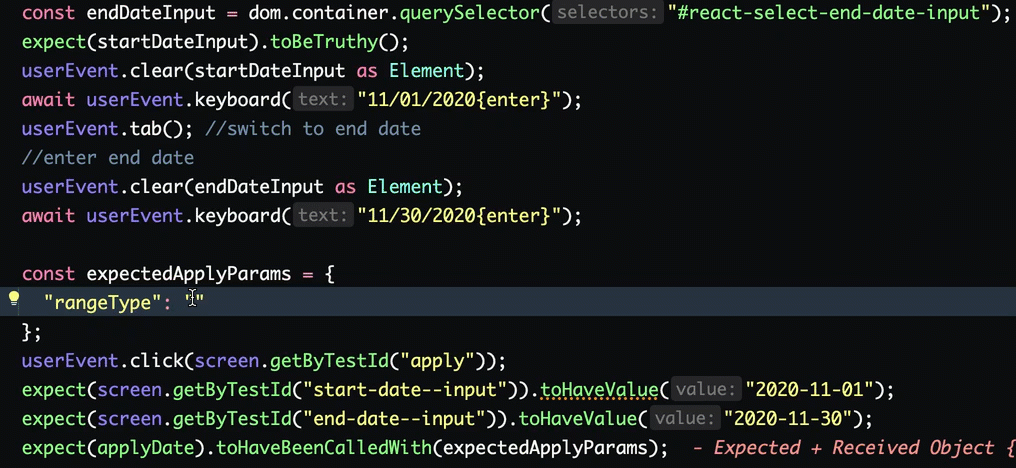1016x468 pixels.
Task: Click the "text:" hint before "11/30/2020{enter}"
Action: (x=323, y=215)
